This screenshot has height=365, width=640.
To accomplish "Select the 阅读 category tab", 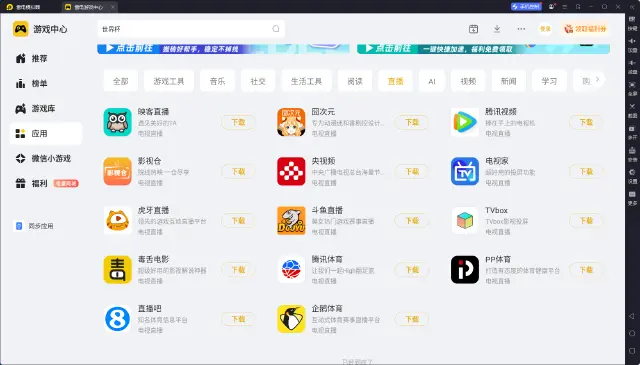I will (355, 81).
